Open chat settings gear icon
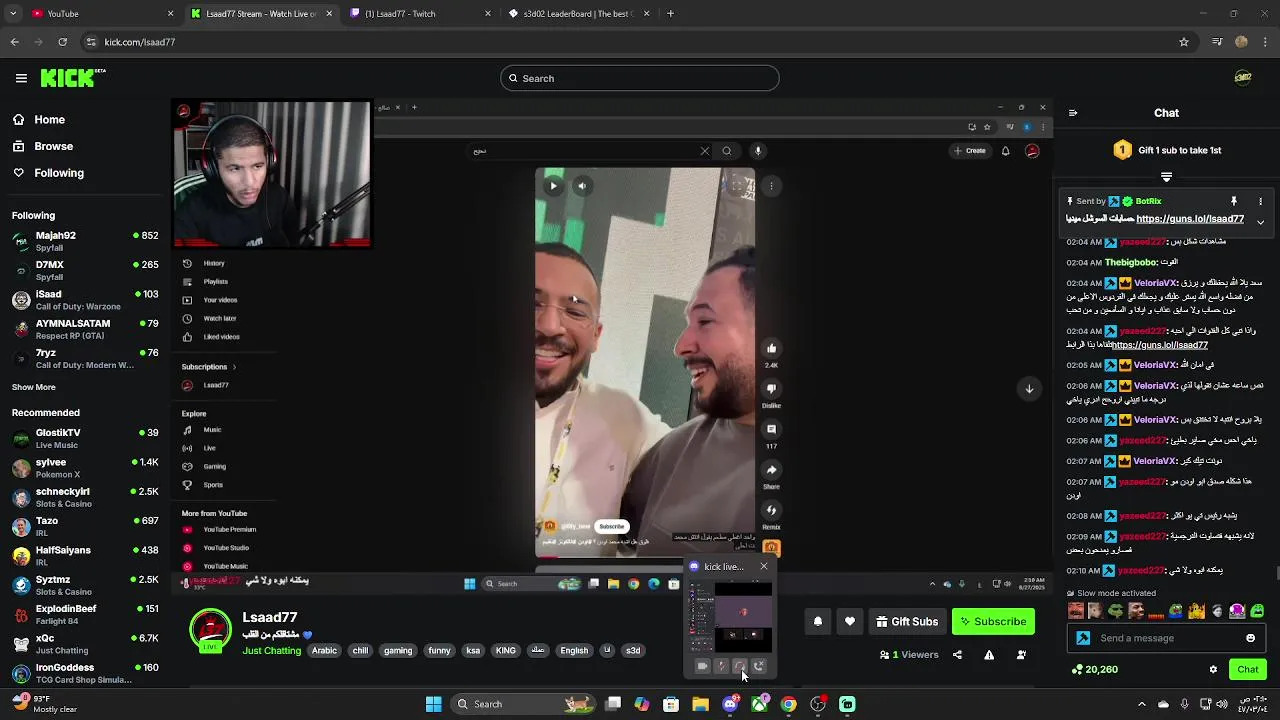Image resolution: width=1280 pixels, height=720 pixels. click(1213, 669)
